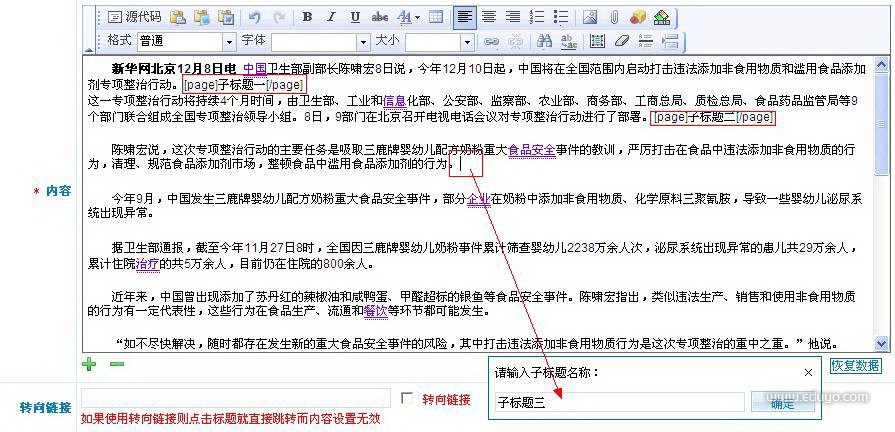Click the undo arrow icon
This screenshot has height=432, width=895.
255,17
